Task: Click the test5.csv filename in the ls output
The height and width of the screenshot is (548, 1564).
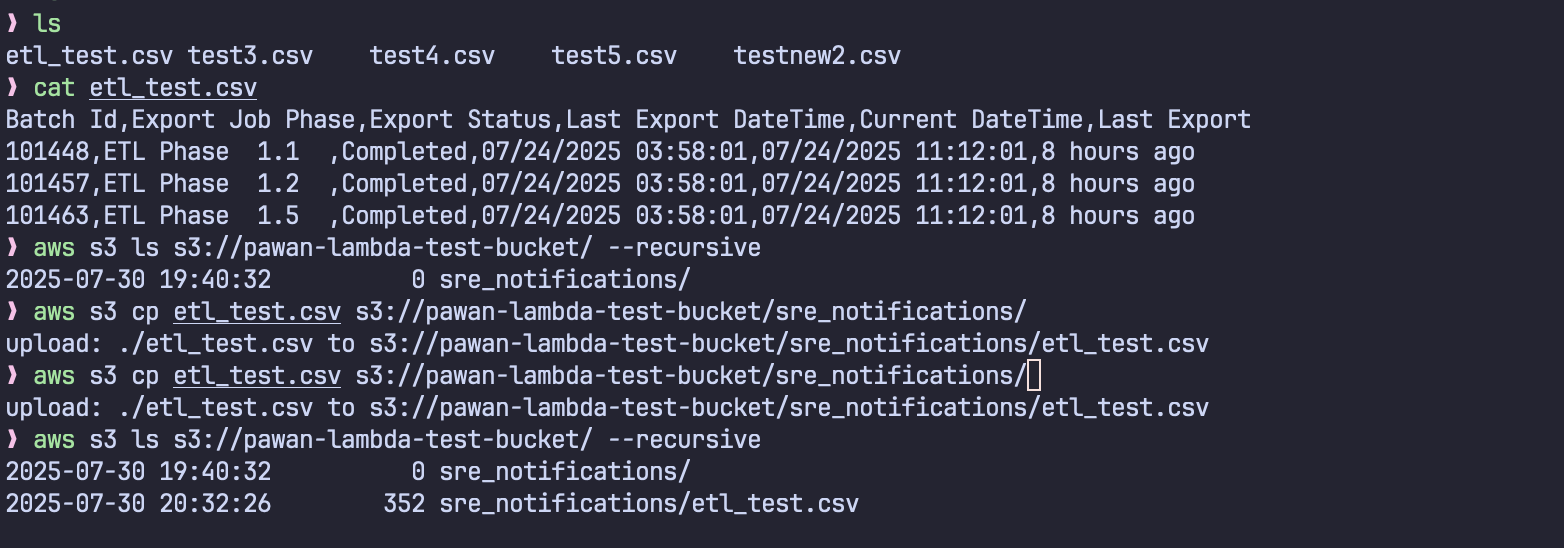Action: tap(614, 56)
